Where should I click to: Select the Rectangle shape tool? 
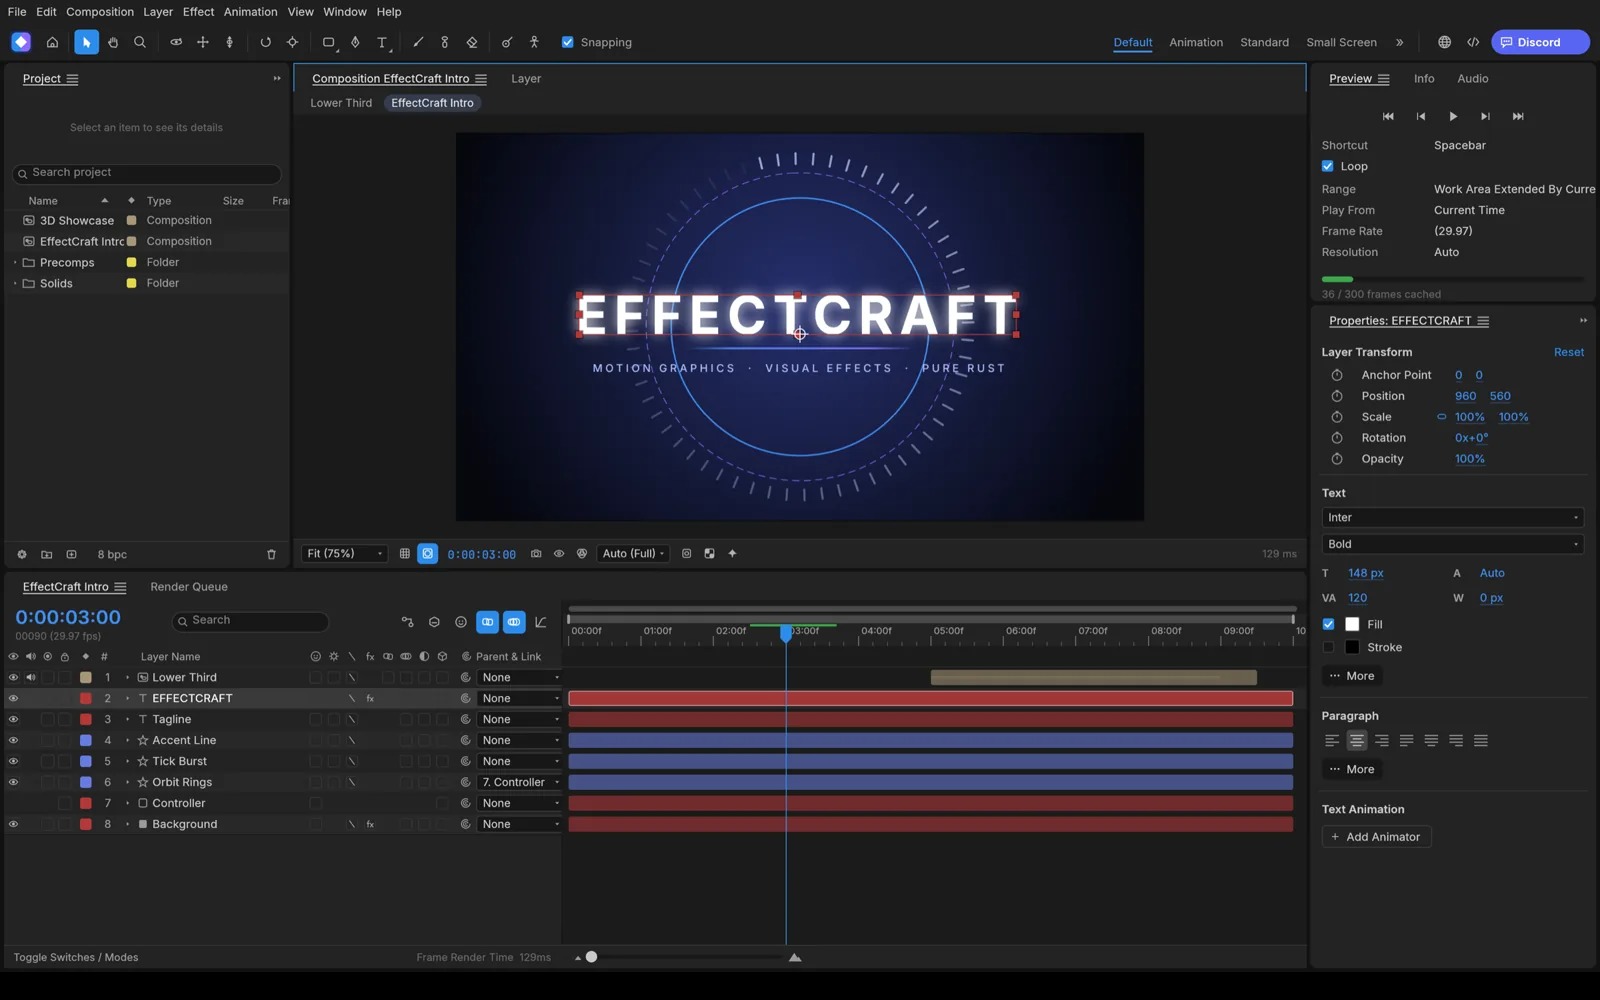328,42
